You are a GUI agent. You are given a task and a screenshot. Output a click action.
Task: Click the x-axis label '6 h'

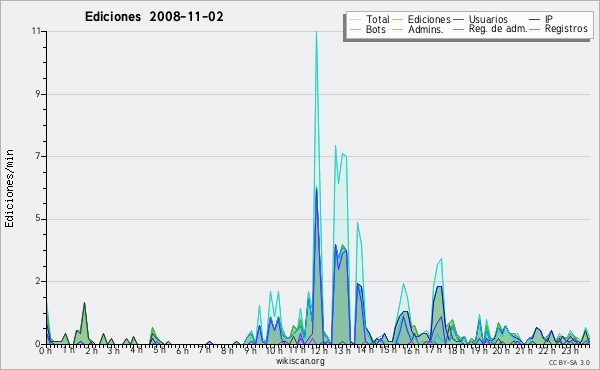pyautogui.click(x=183, y=351)
